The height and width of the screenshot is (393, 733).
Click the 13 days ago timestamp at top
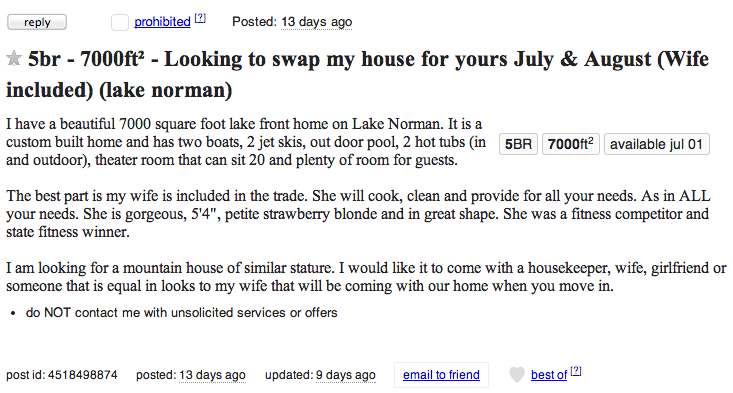coord(316,22)
